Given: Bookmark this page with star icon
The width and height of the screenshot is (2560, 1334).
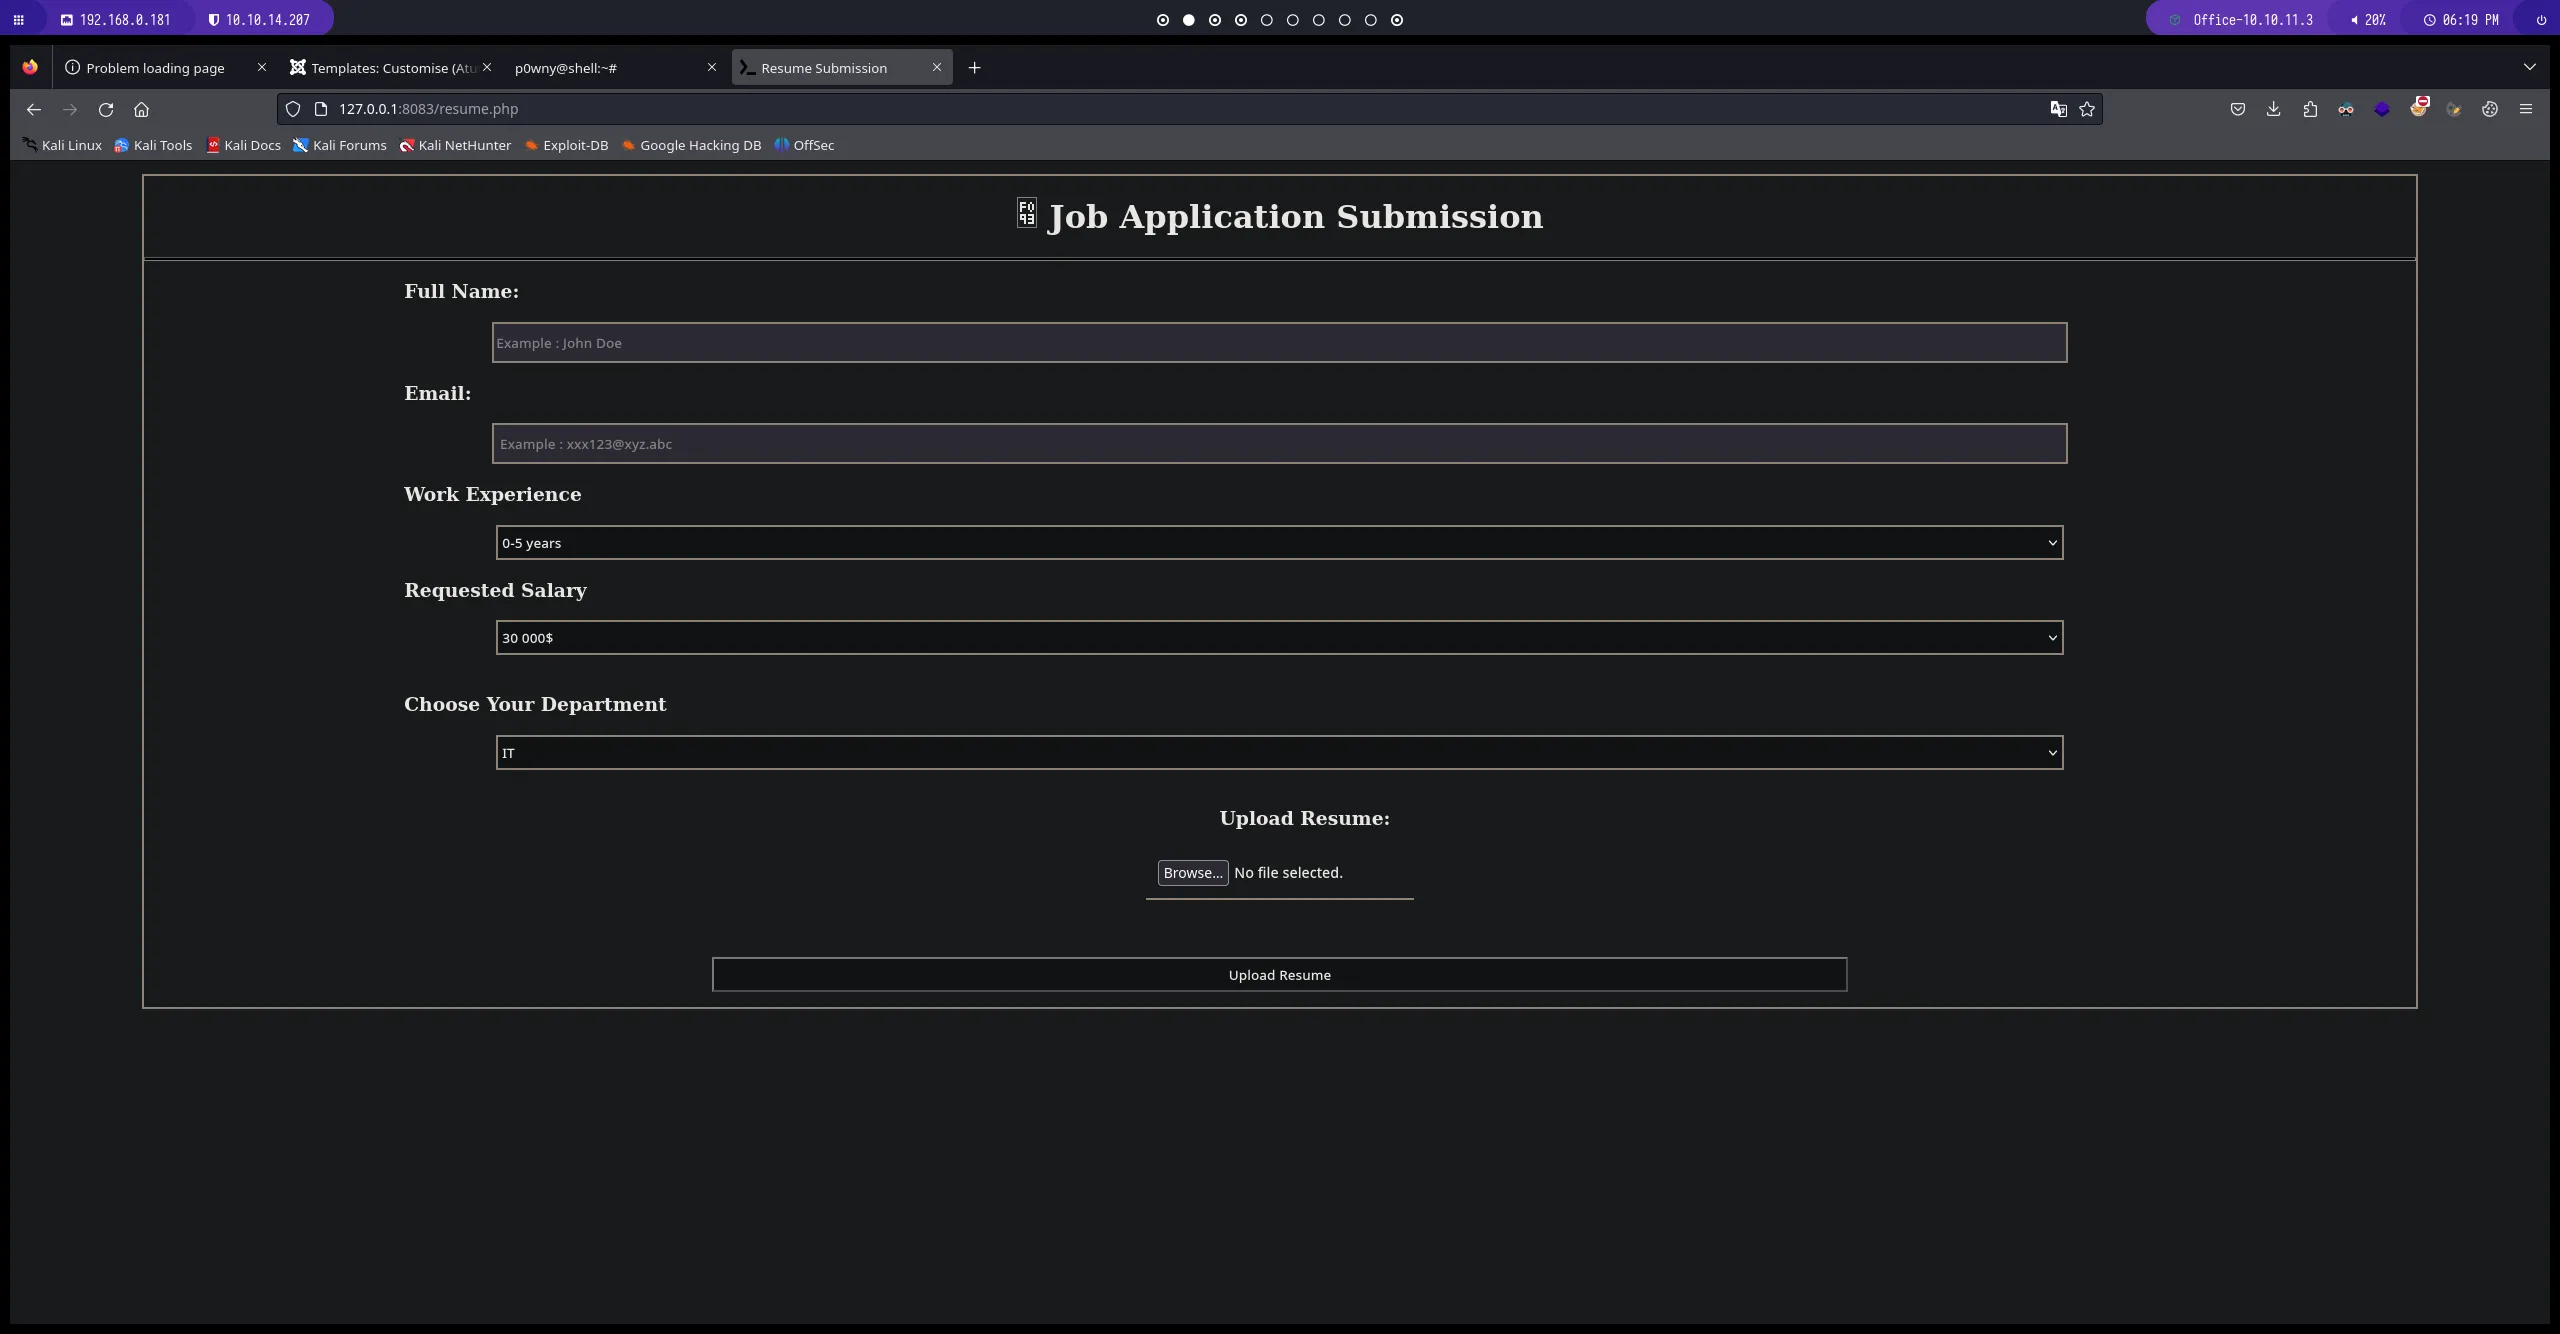Looking at the screenshot, I should pos(2087,109).
